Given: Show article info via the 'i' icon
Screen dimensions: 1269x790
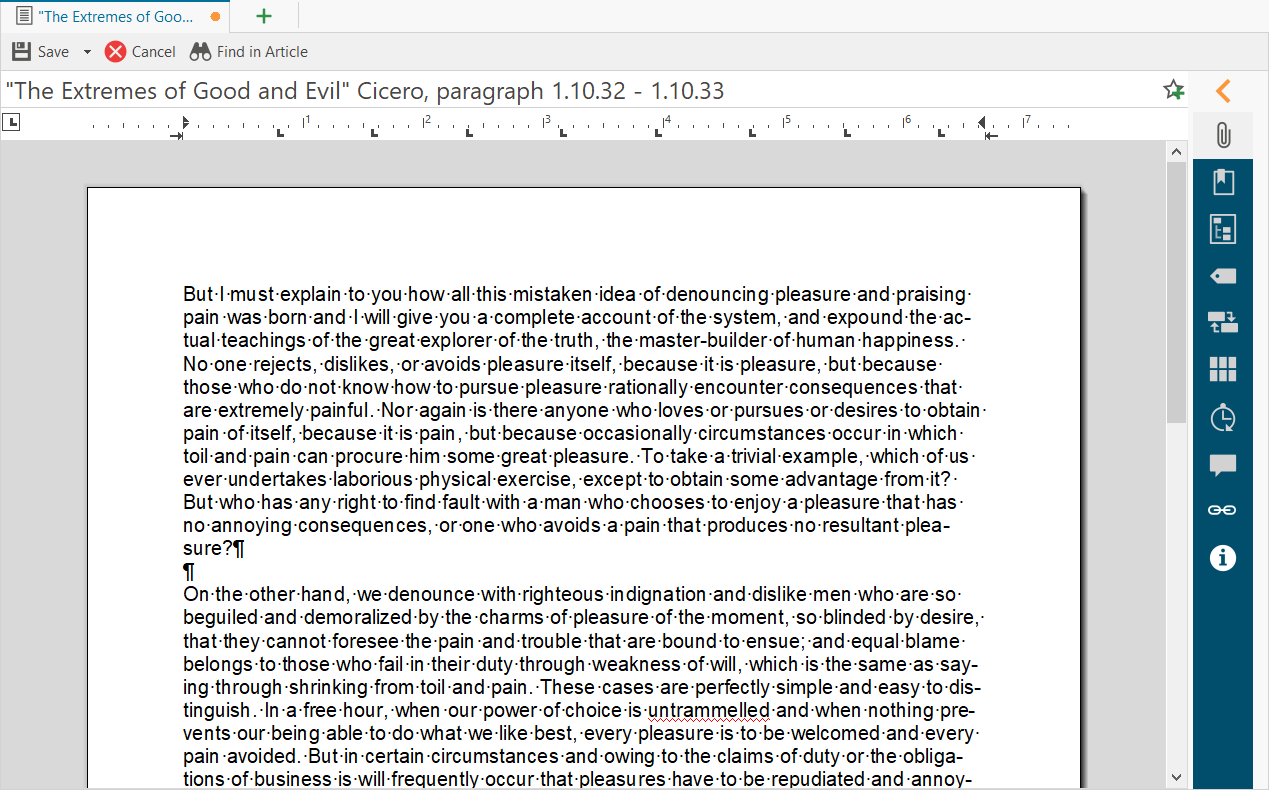Looking at the screenshot, I should (x=1222, y=558).
